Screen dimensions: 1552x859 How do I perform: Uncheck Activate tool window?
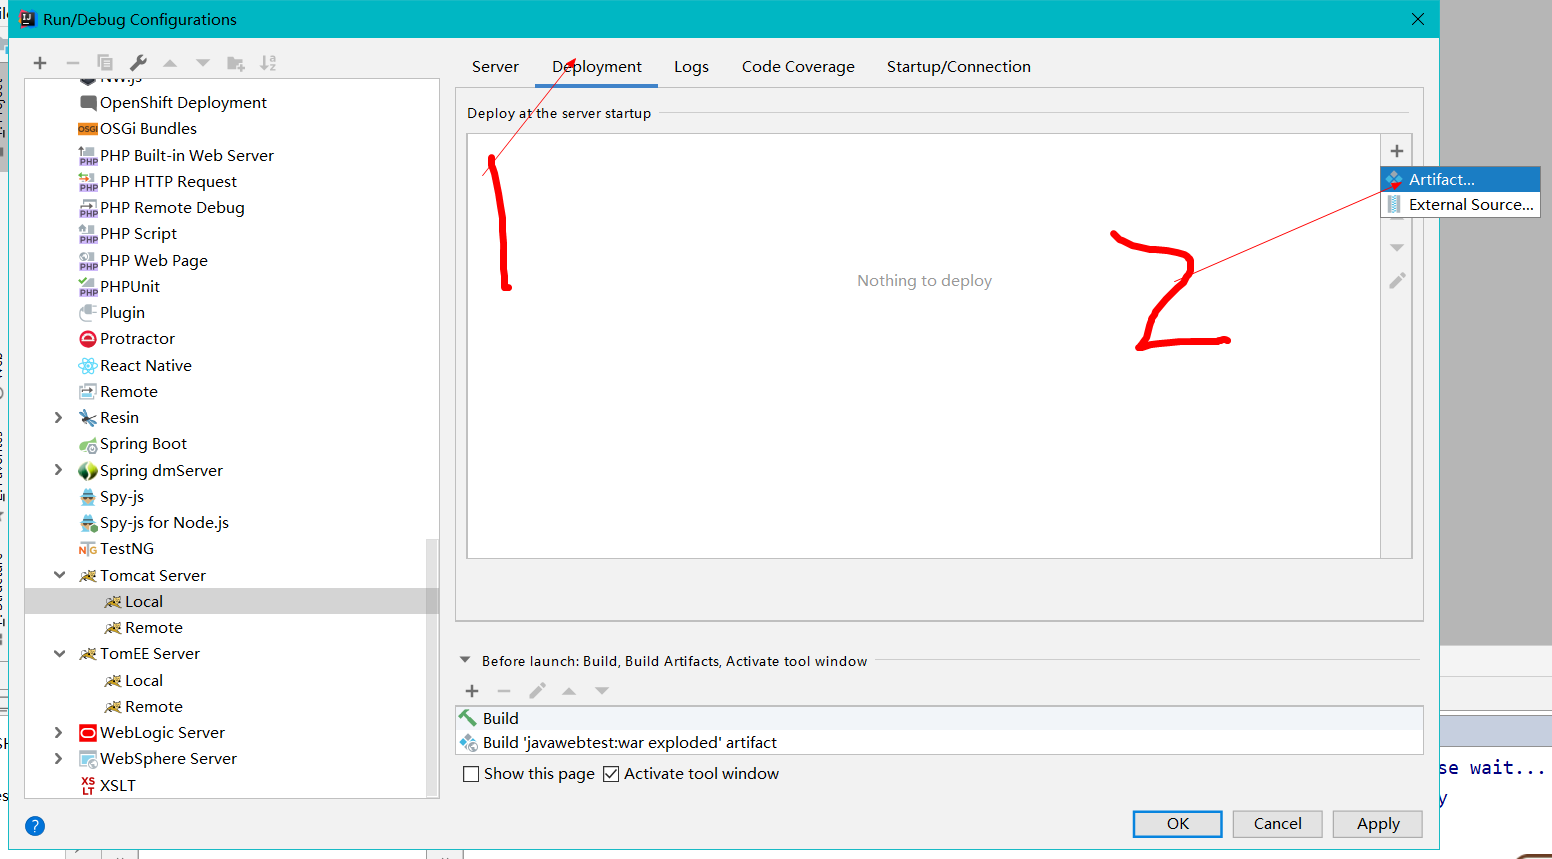[x=611, y=774]
